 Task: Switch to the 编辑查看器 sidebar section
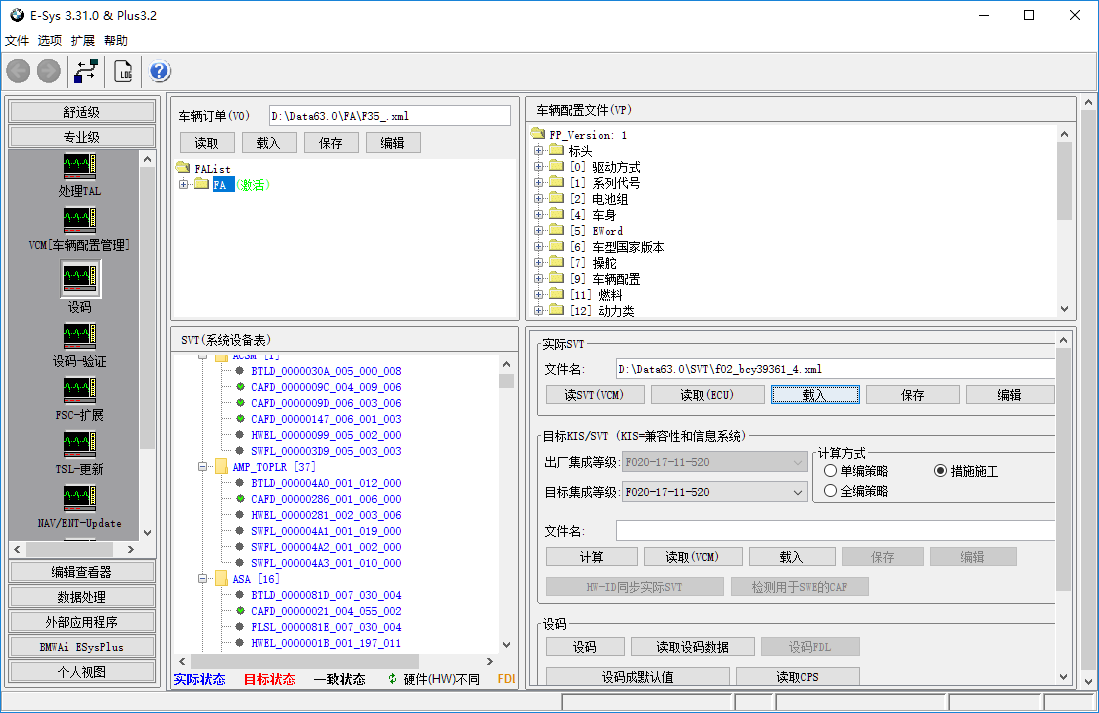[x=82, y=572]
